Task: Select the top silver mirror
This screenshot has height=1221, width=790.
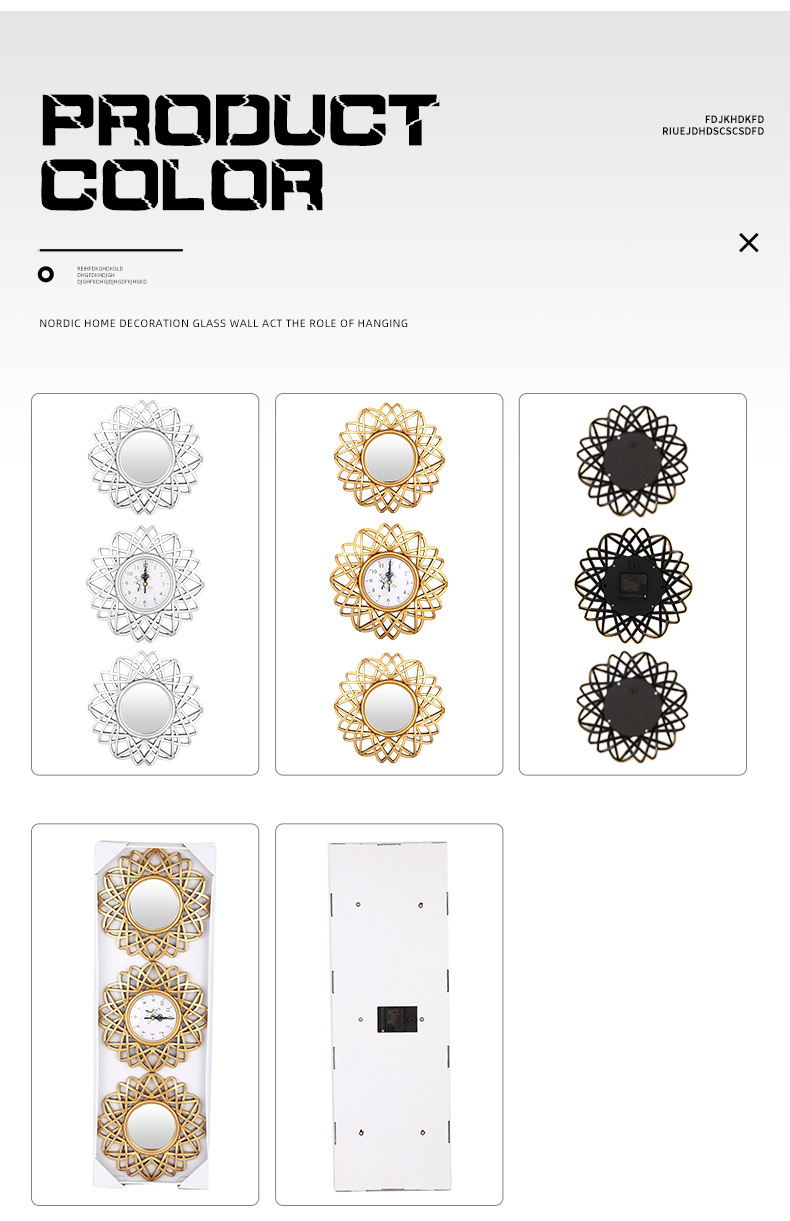Action: 145,459
